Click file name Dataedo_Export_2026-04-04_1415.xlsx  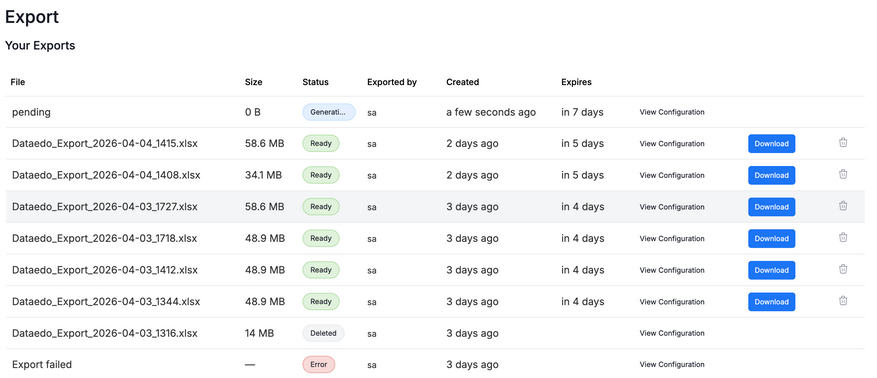coord(105,144)
